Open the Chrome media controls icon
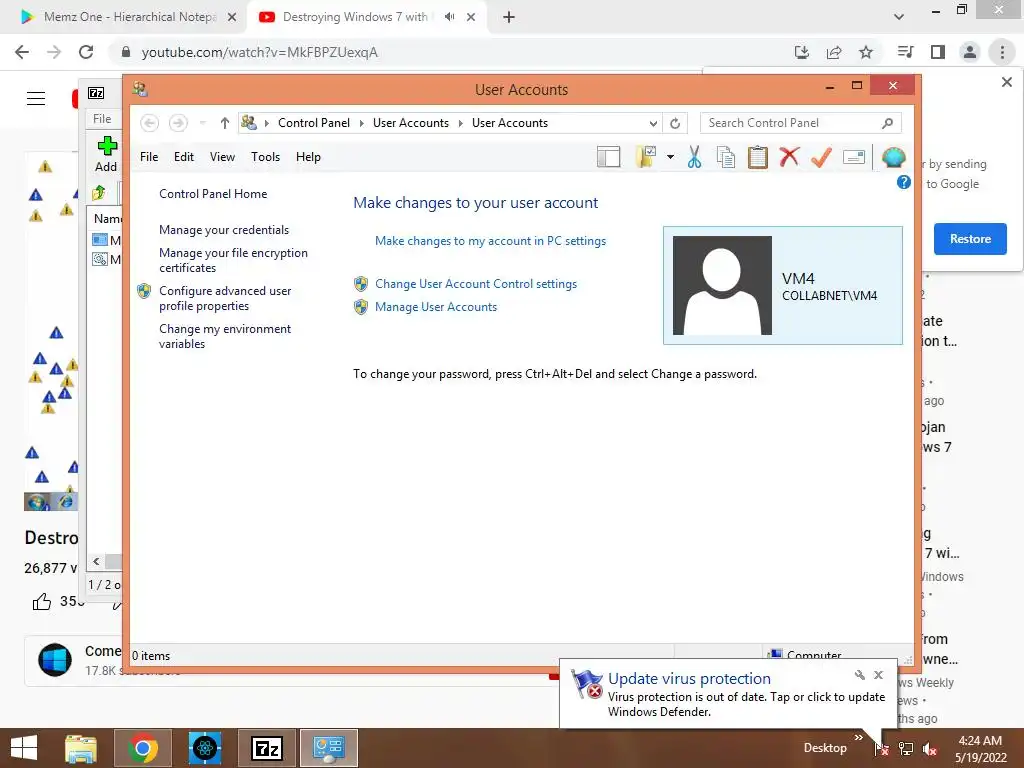Screen dimensions: 1024x768 (905, 52)
